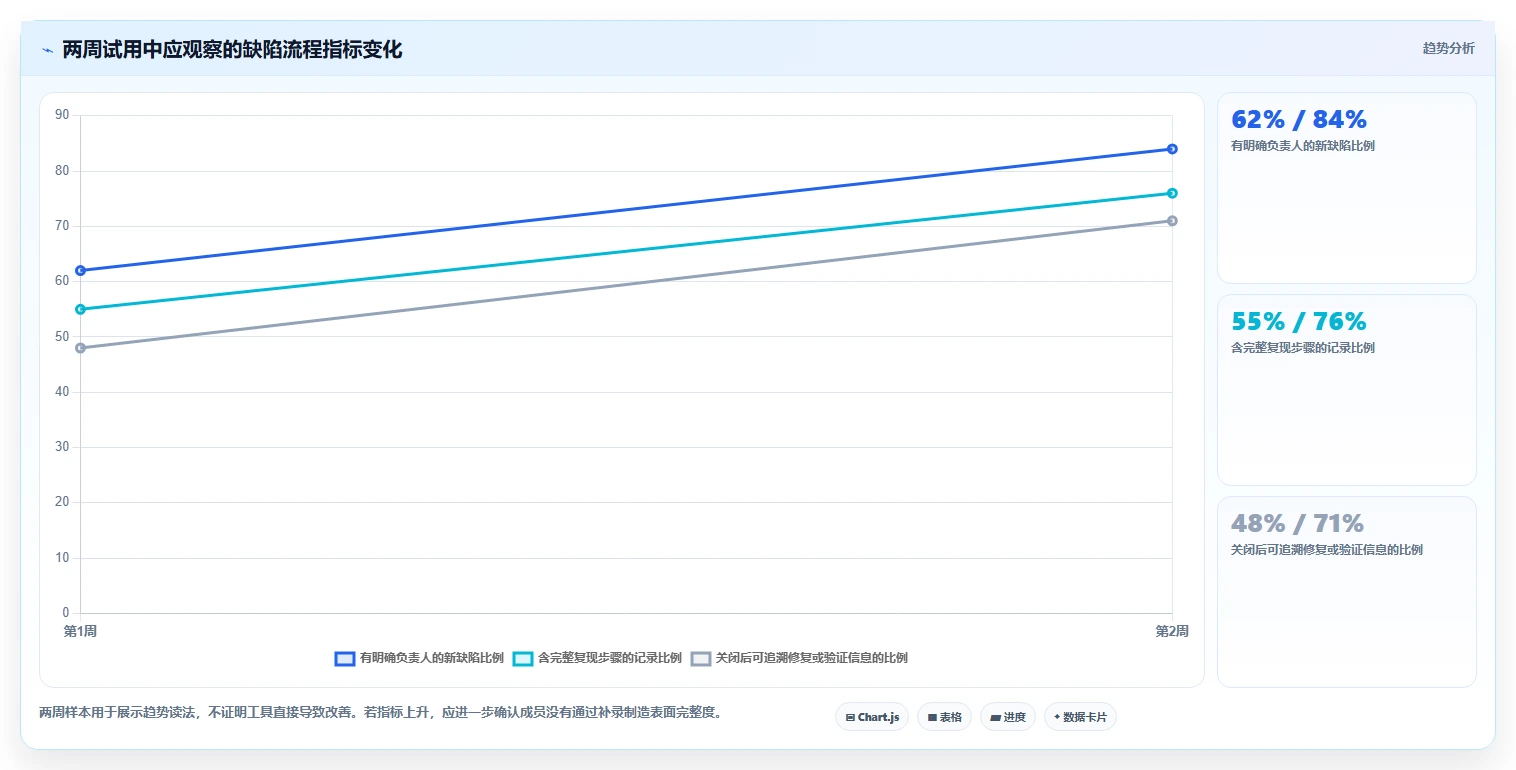Click the gray data point at 第1周
The width and height of the screenshot is (1516, 770).
click(80, 348)
